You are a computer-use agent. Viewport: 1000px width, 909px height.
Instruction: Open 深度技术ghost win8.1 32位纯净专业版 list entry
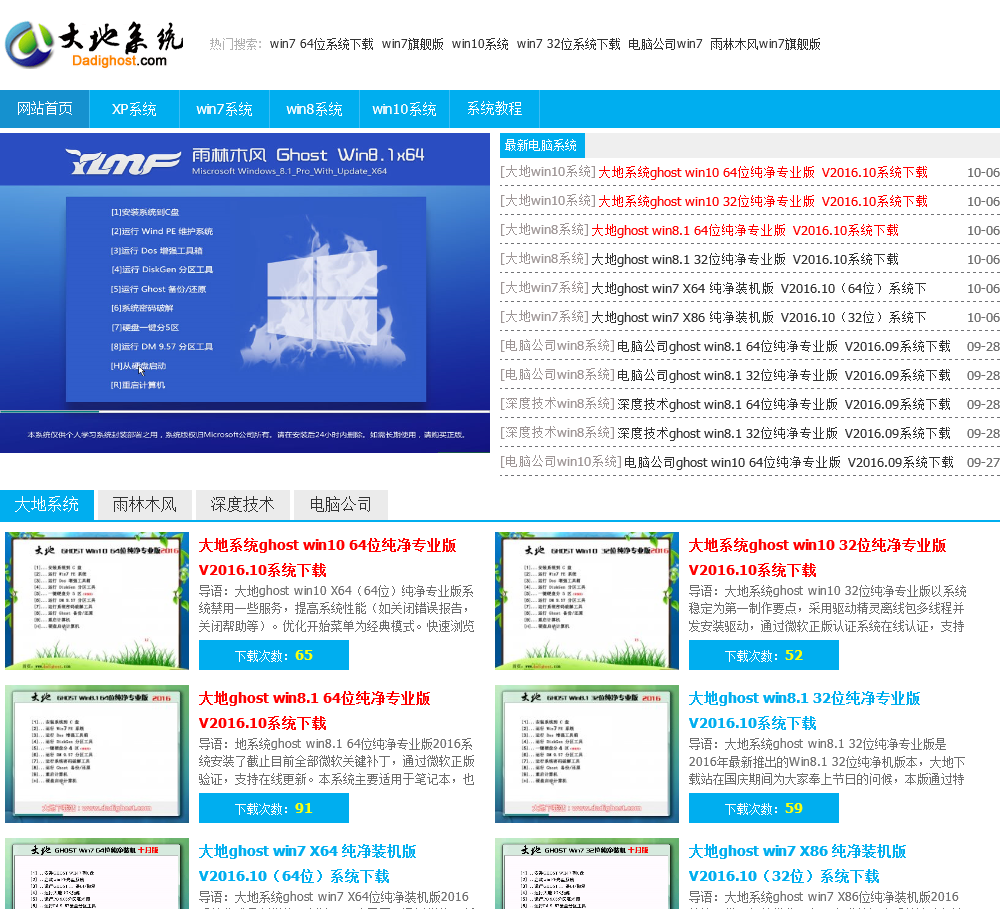783,433
